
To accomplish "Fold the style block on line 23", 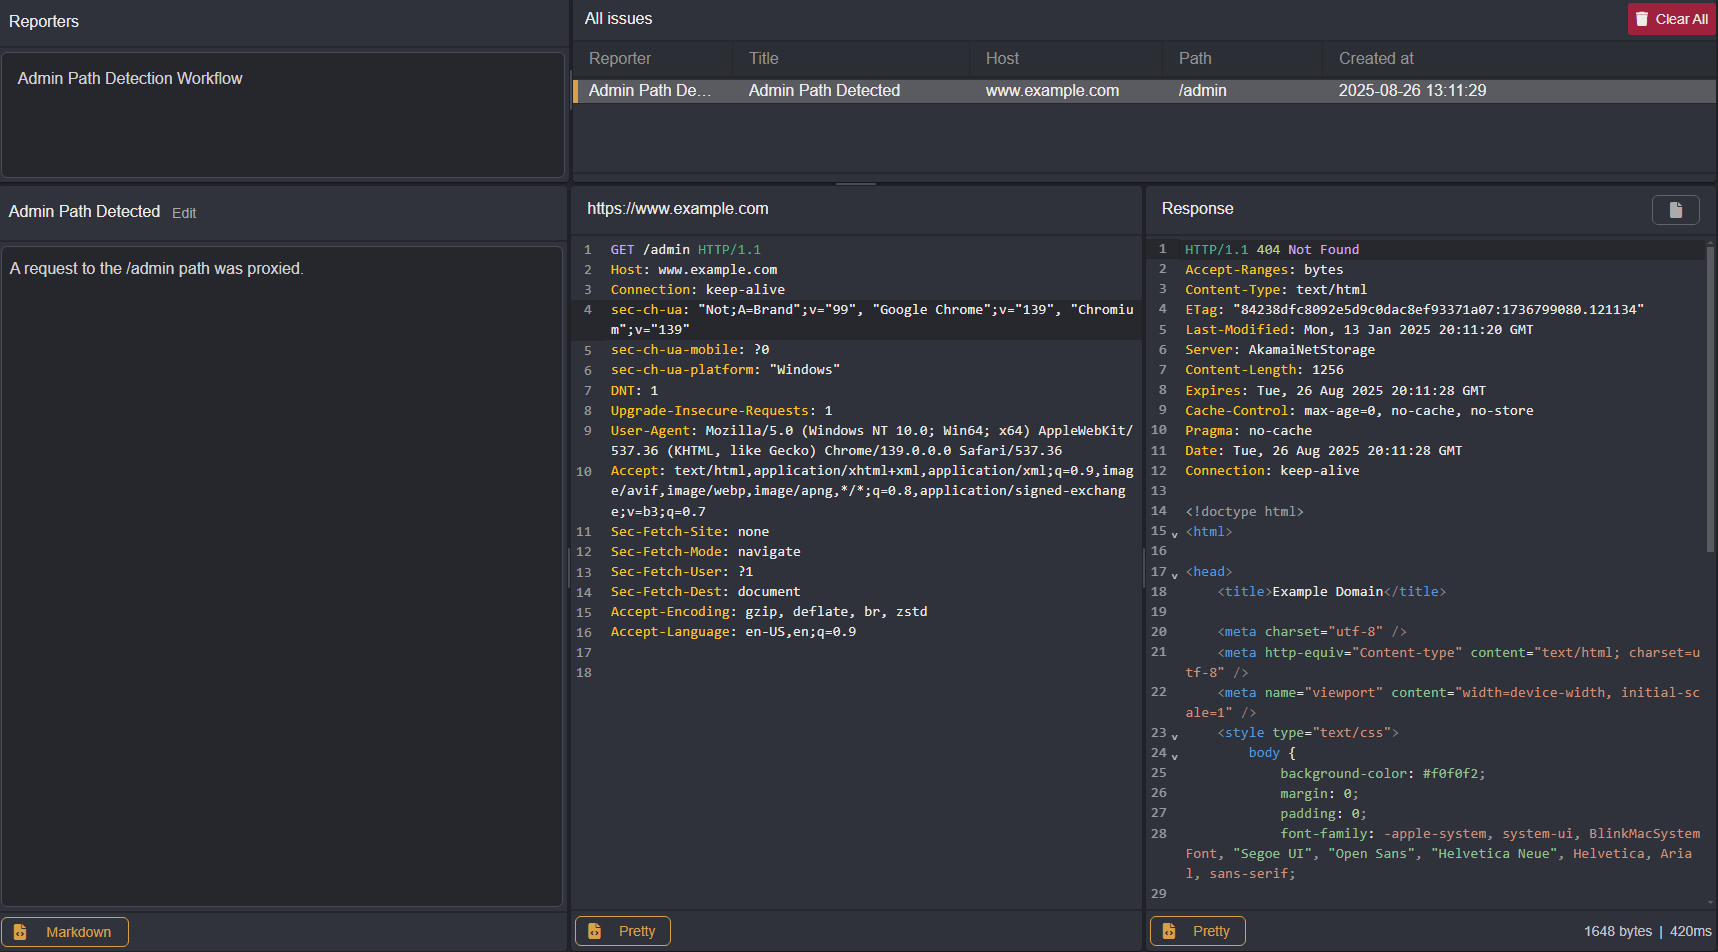I will pos(1174,735).
